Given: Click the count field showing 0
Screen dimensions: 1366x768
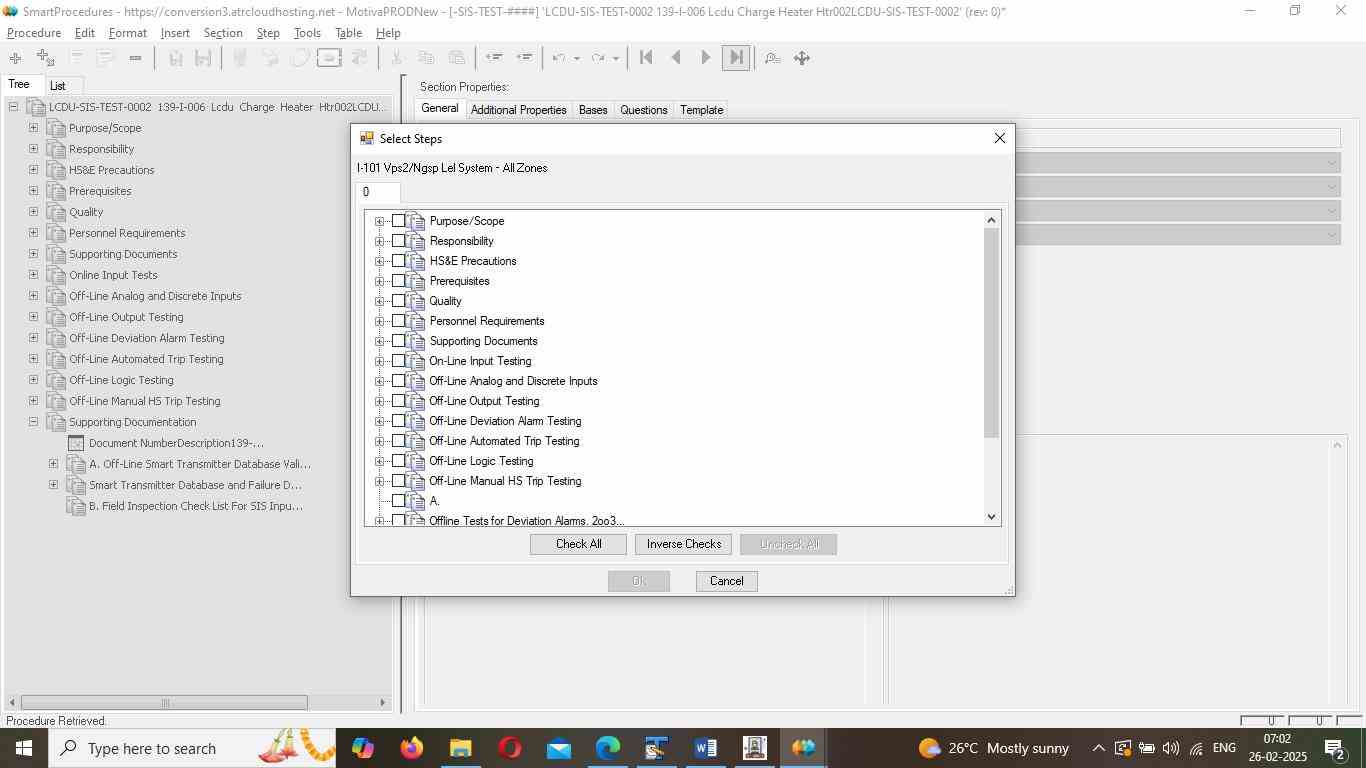Looking at the screenshot, I should point(379,192).
